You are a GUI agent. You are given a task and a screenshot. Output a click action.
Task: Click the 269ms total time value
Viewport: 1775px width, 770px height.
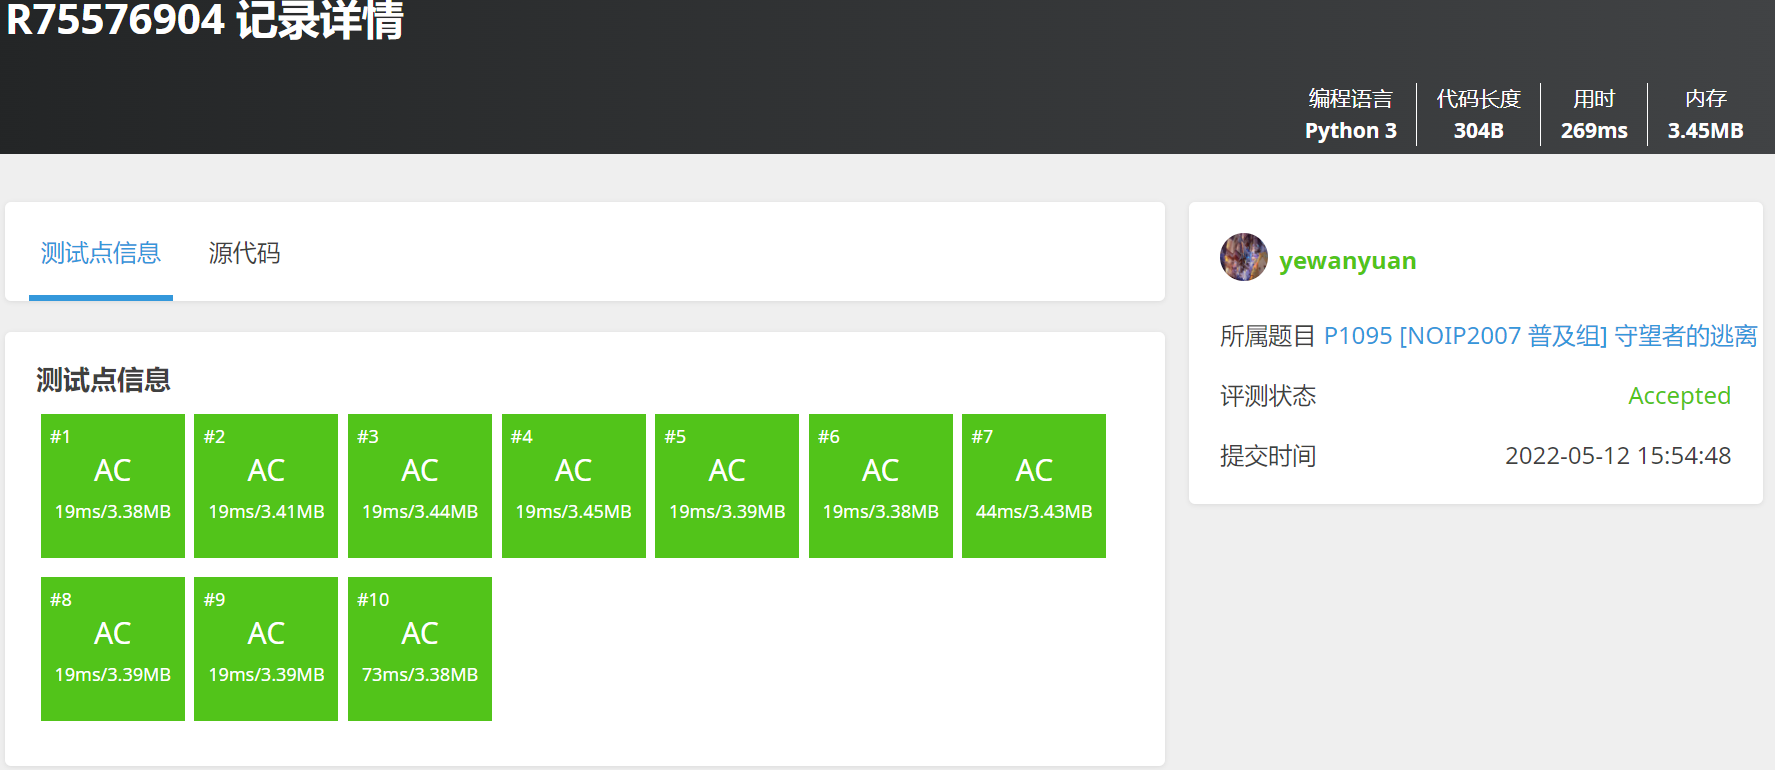point(1594,131)
